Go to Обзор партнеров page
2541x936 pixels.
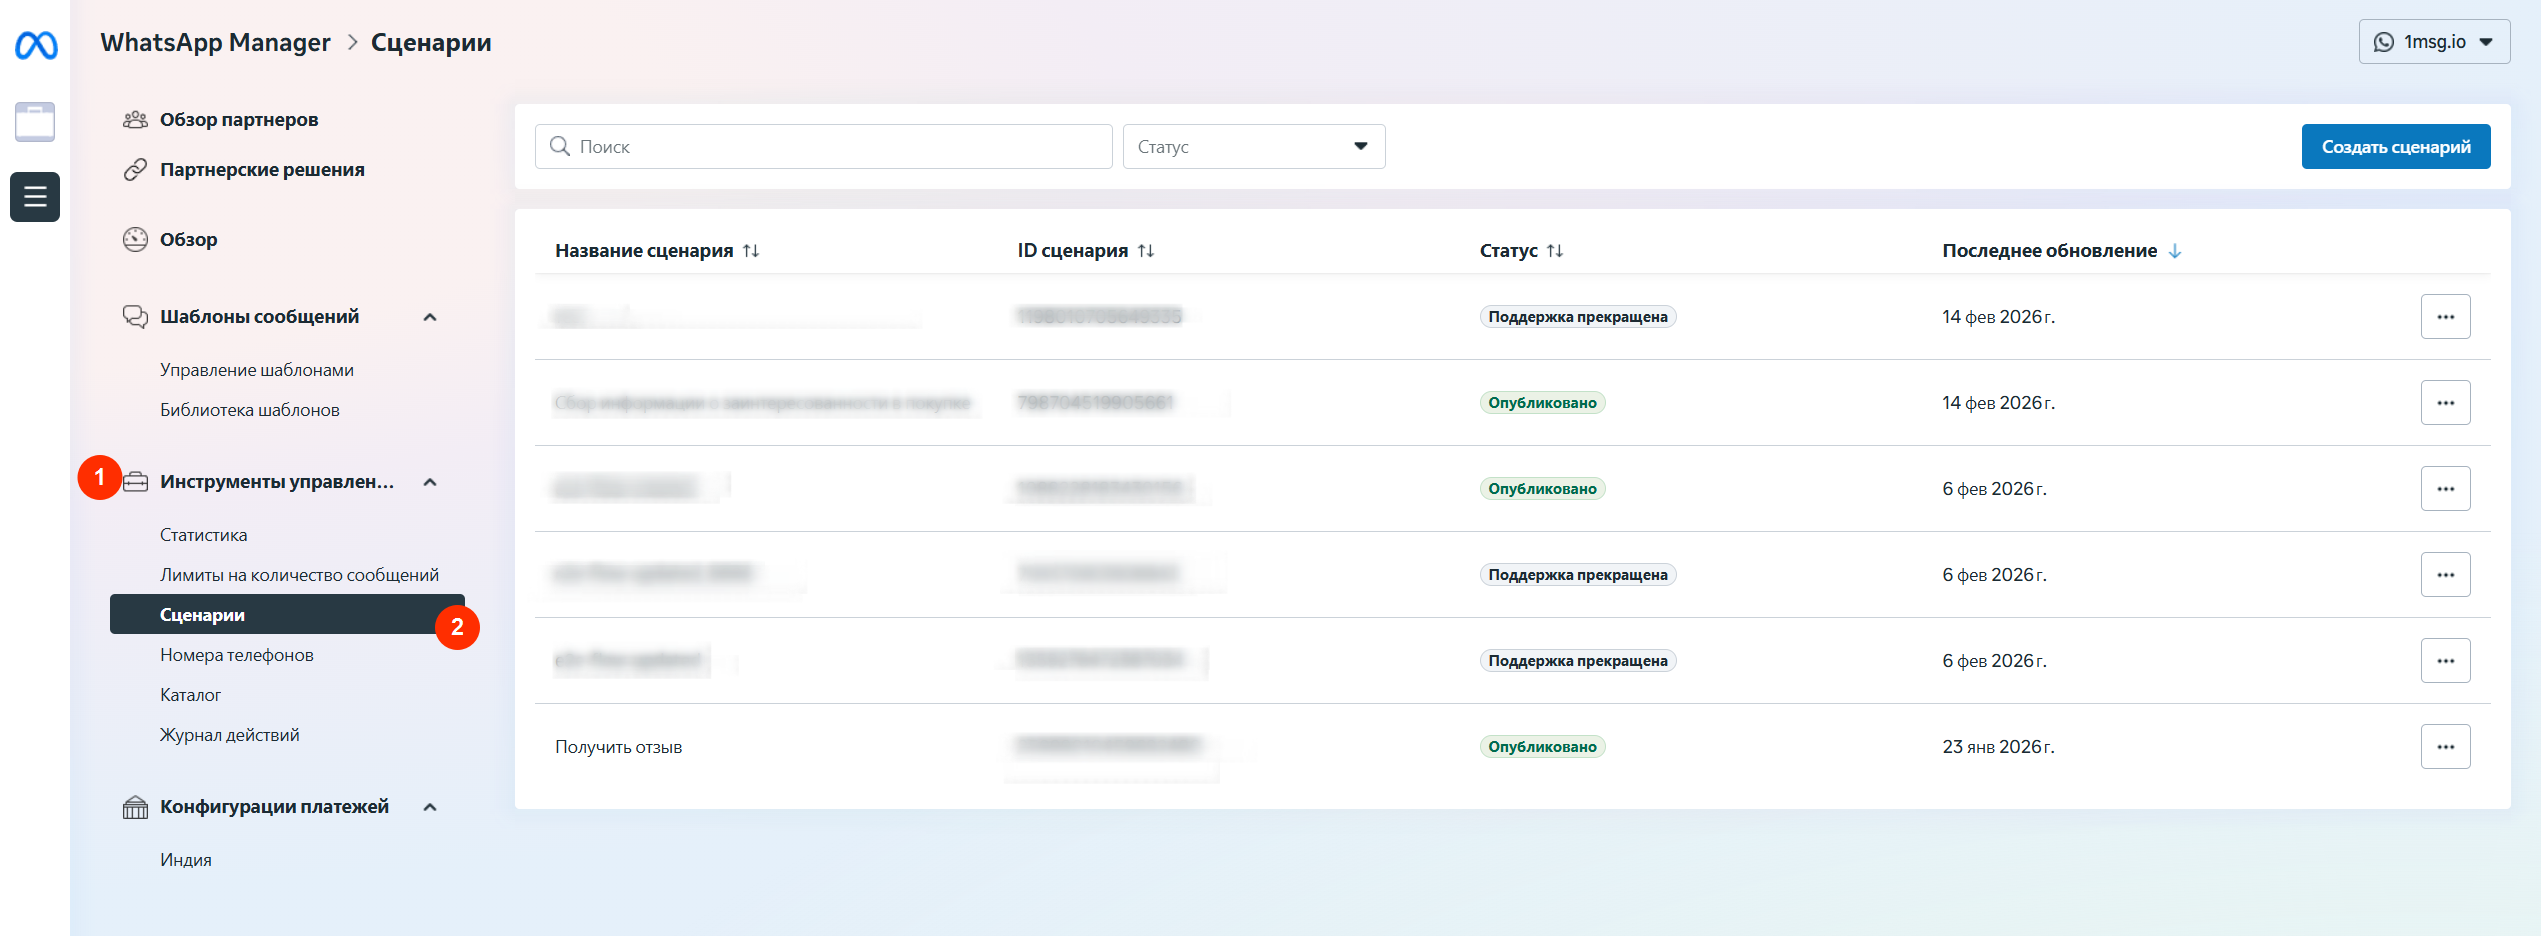pyautogui.click(x=239, y=120)
